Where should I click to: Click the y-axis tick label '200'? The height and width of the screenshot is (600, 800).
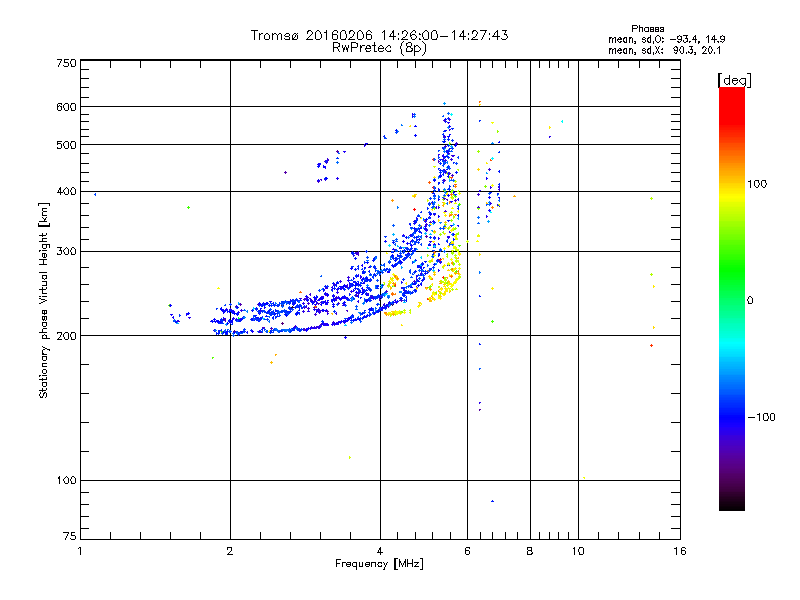pos(66,336)
